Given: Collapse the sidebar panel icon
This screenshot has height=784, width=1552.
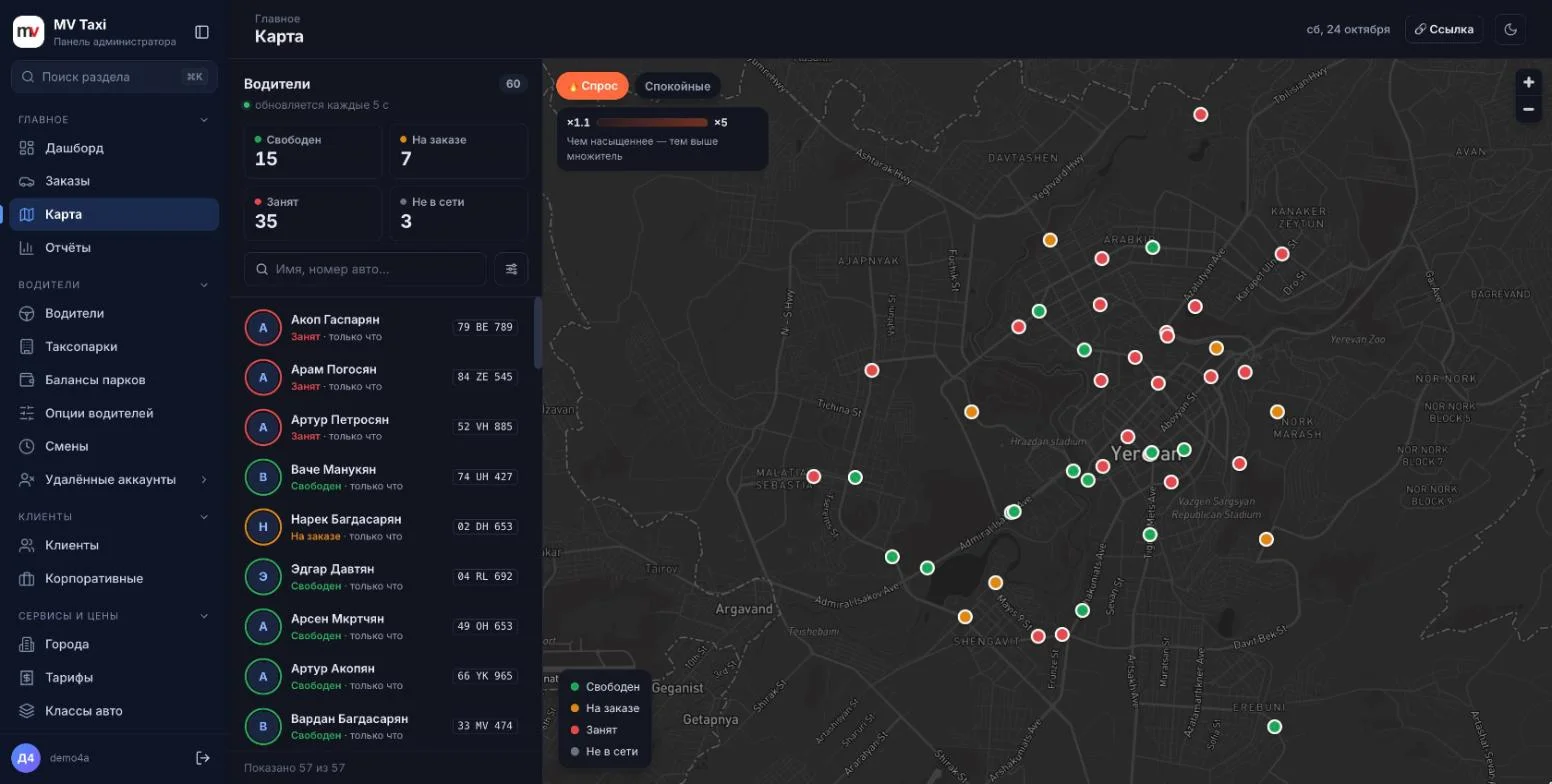Looking at the screenshot, I should pos(202,32).
